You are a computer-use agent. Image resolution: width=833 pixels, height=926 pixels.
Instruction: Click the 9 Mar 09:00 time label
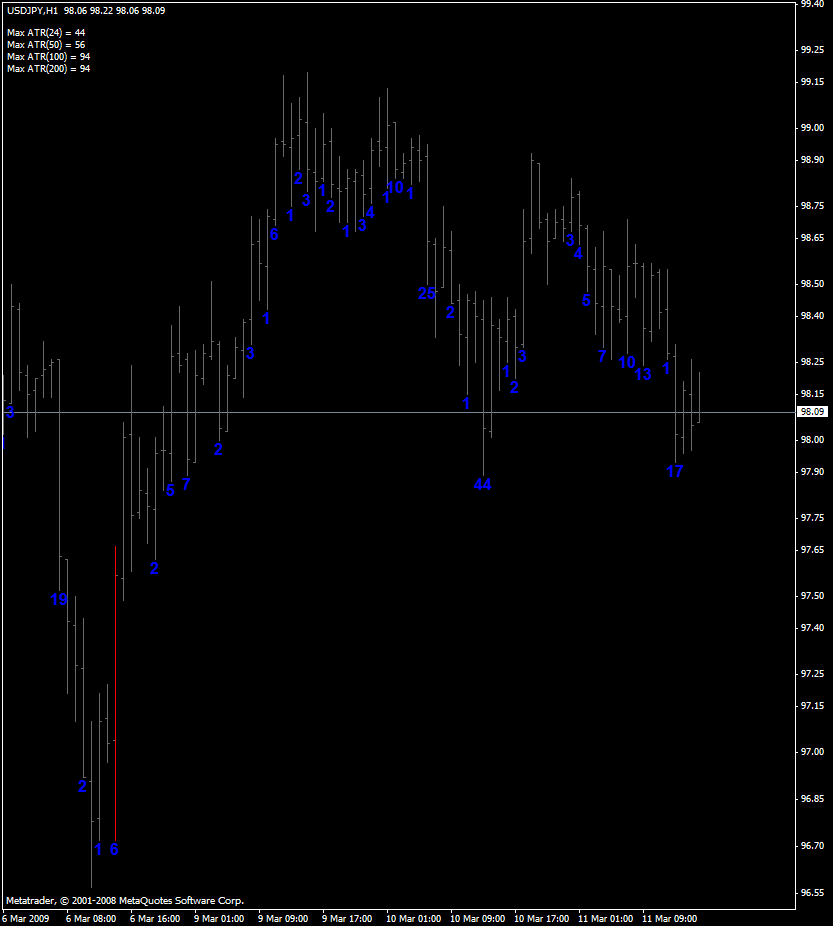283,919
